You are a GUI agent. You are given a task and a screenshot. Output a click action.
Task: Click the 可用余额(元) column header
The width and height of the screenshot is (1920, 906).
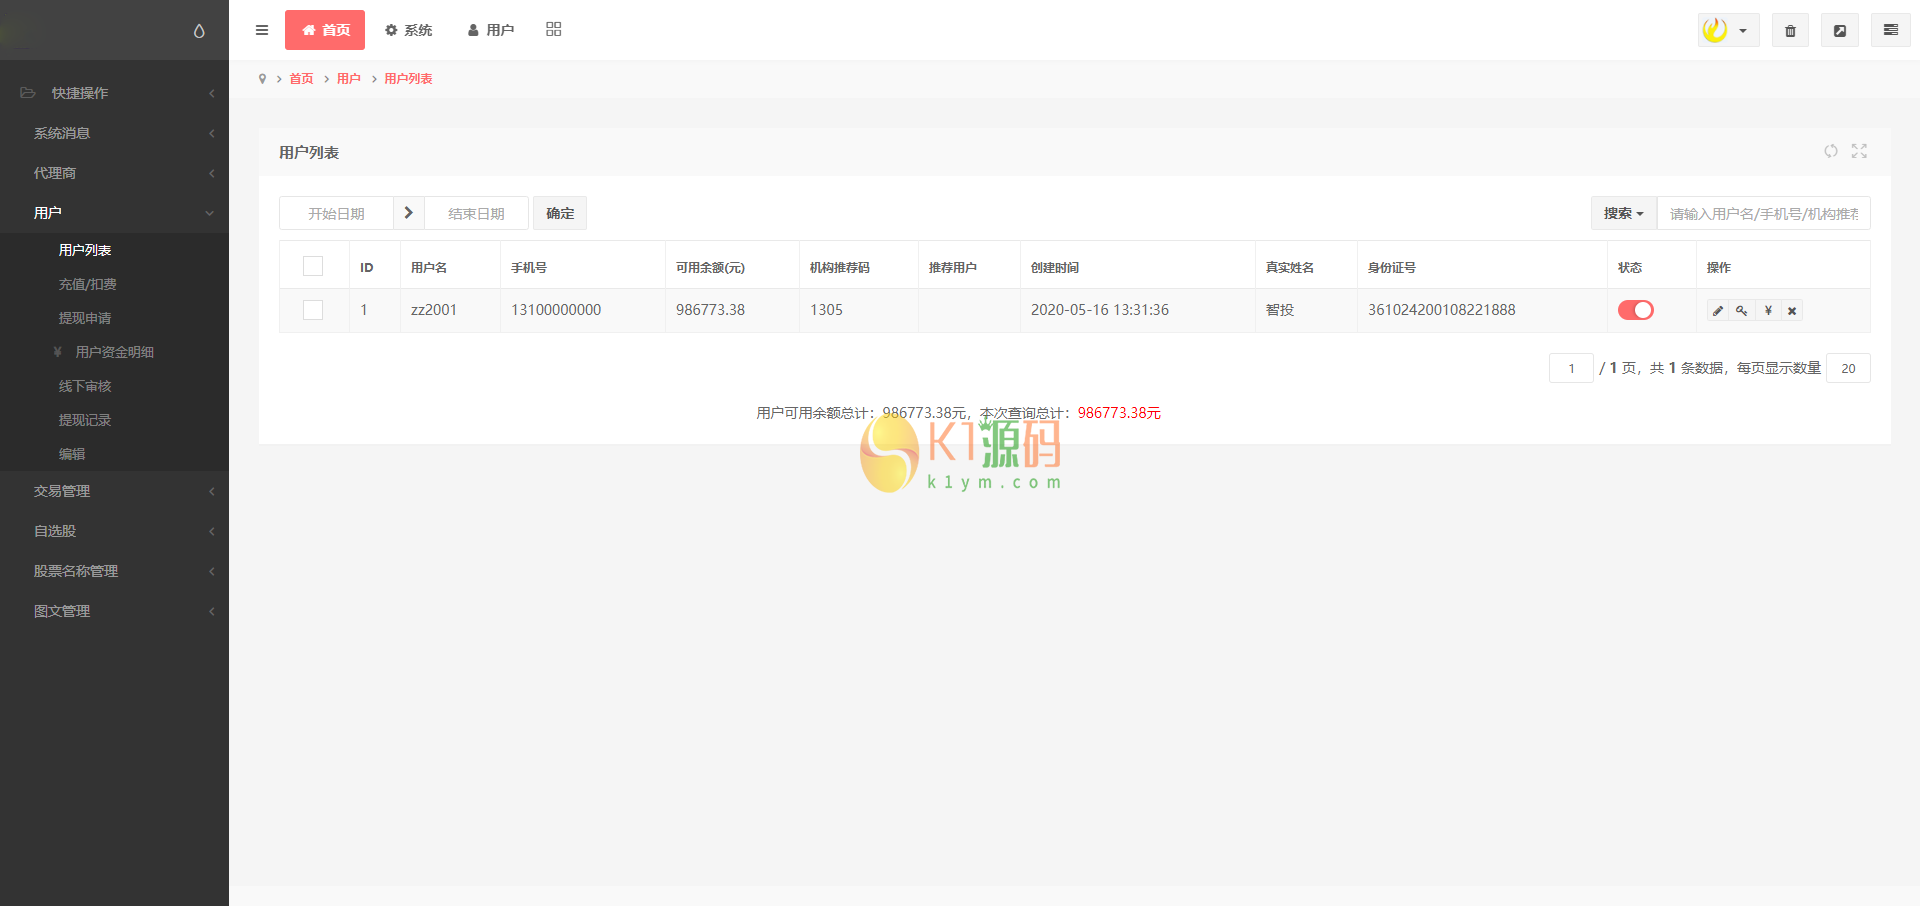(710, 267)
